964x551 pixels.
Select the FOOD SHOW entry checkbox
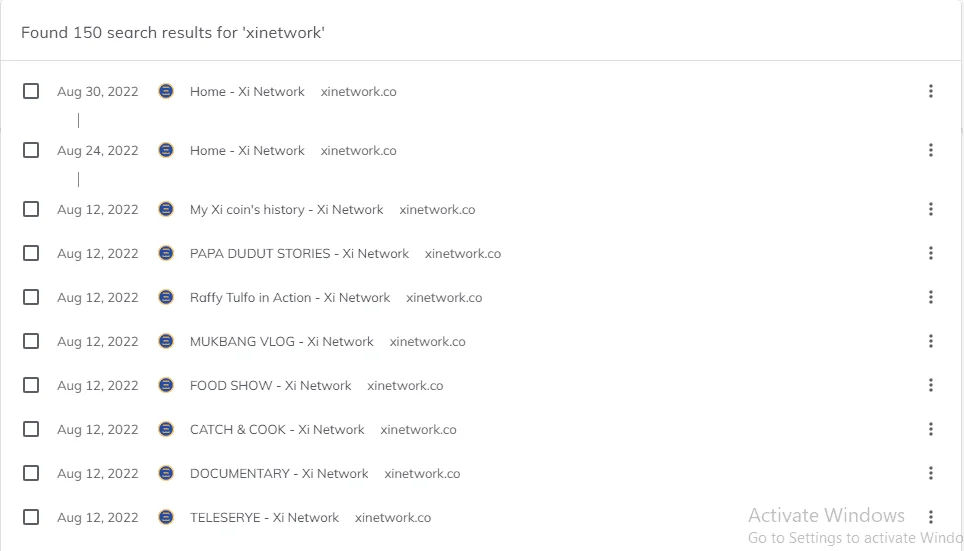[31, 385]
